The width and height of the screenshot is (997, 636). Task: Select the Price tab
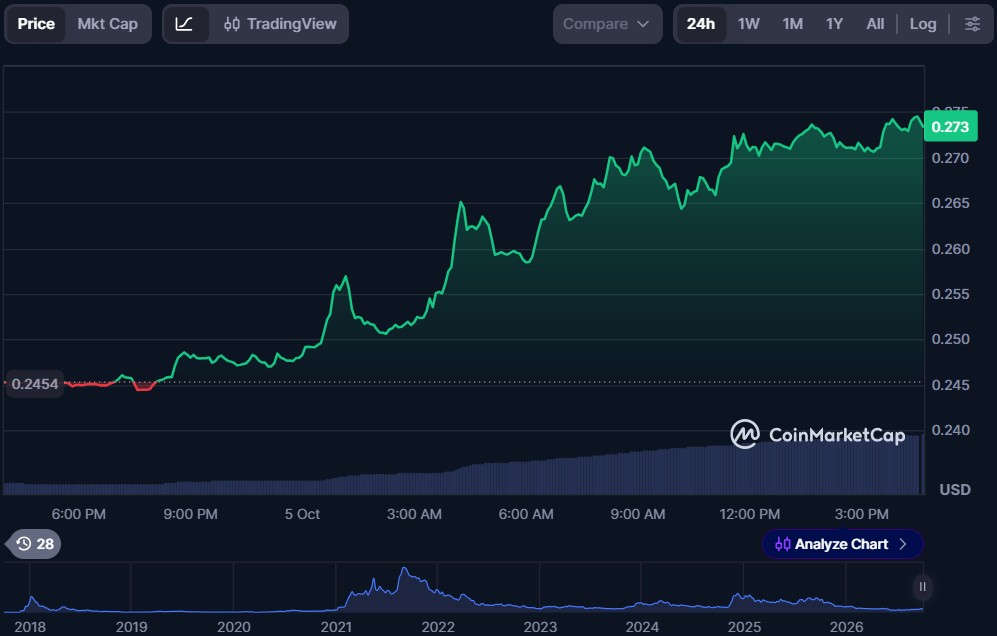(x=36, y=24)
